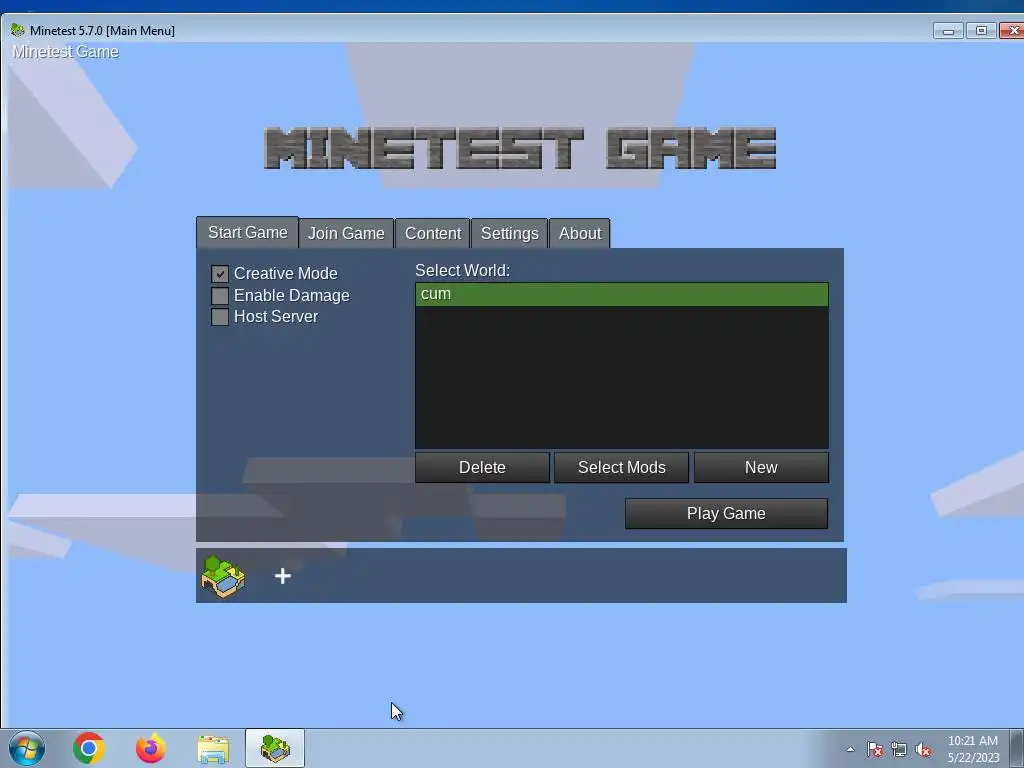Select the first world in the list
1024x768 pixels.
[x=622, y=295]
